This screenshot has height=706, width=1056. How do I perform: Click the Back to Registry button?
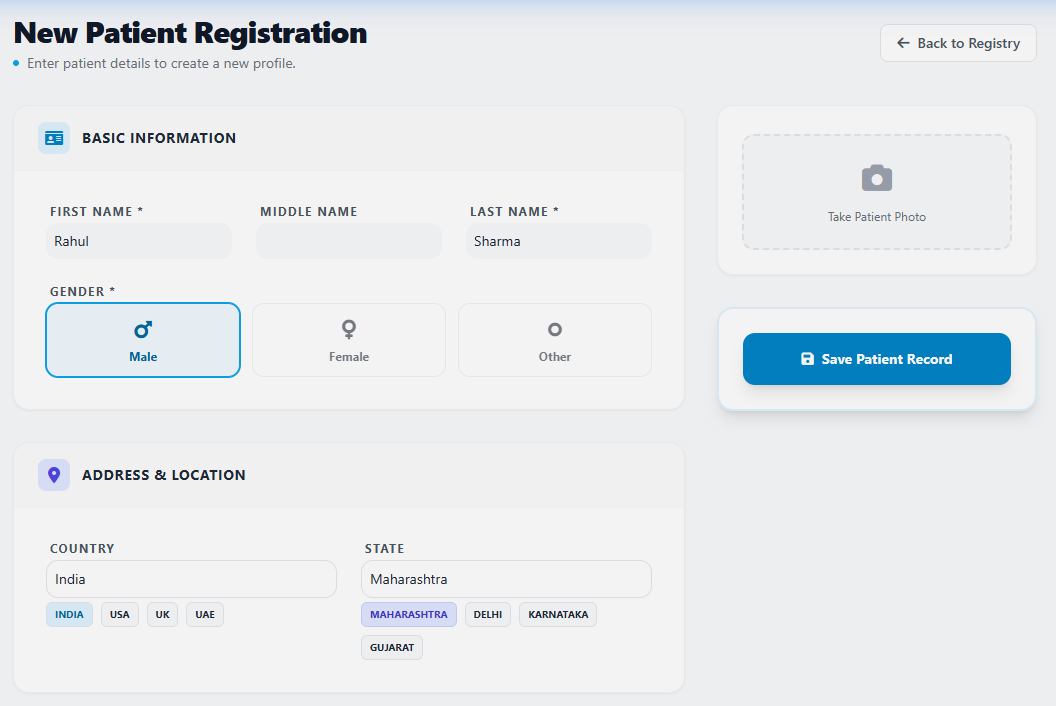point(957,43)
